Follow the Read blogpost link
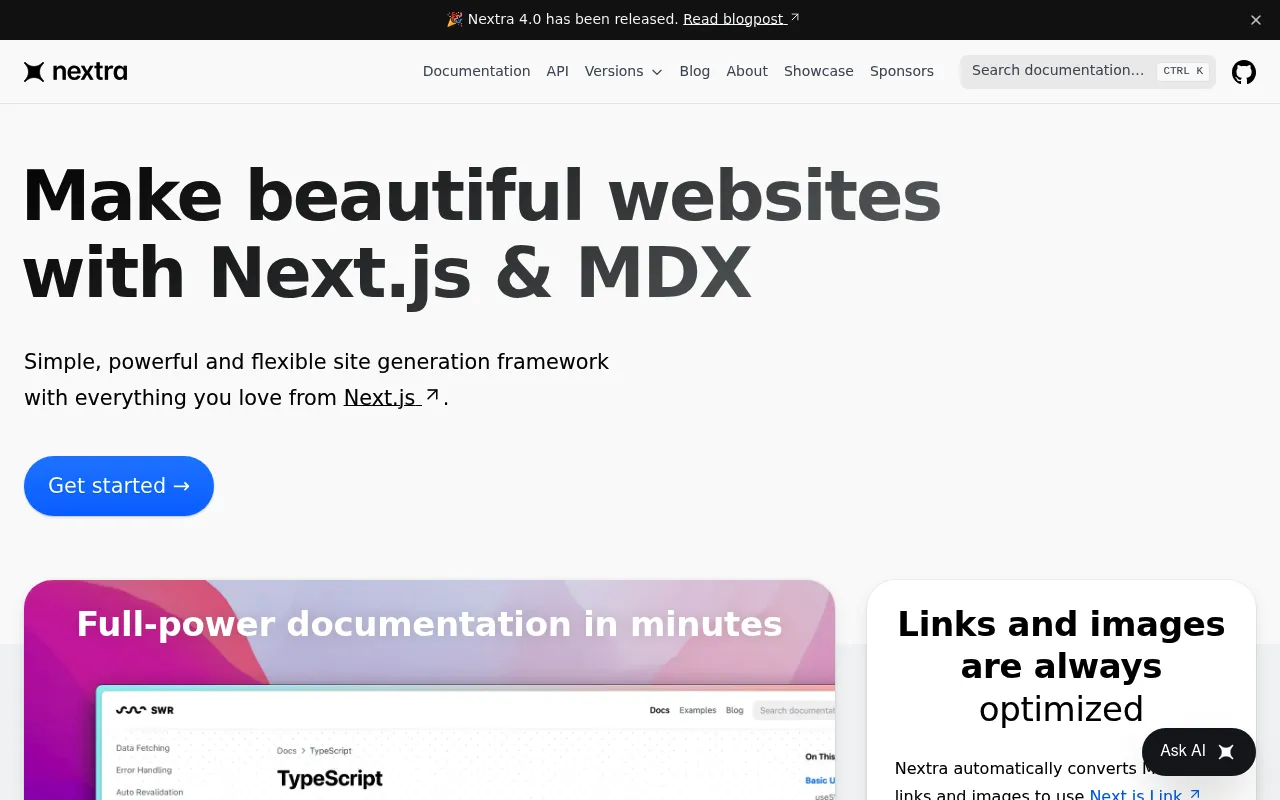 [741, 19]
